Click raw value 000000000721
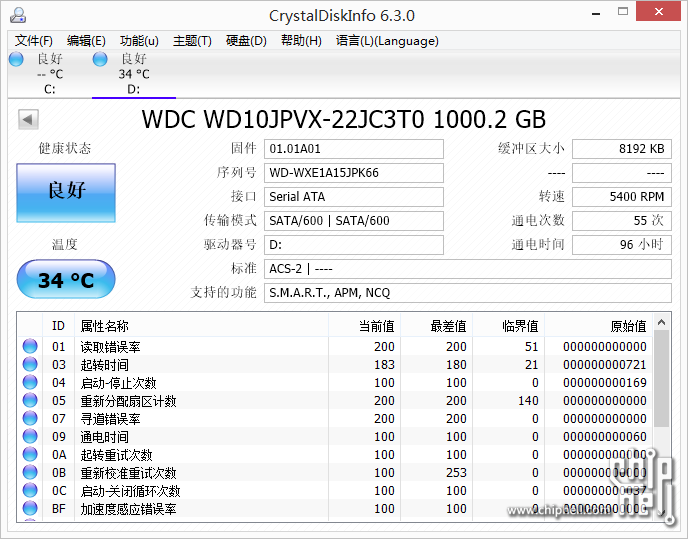 (605, 365)
